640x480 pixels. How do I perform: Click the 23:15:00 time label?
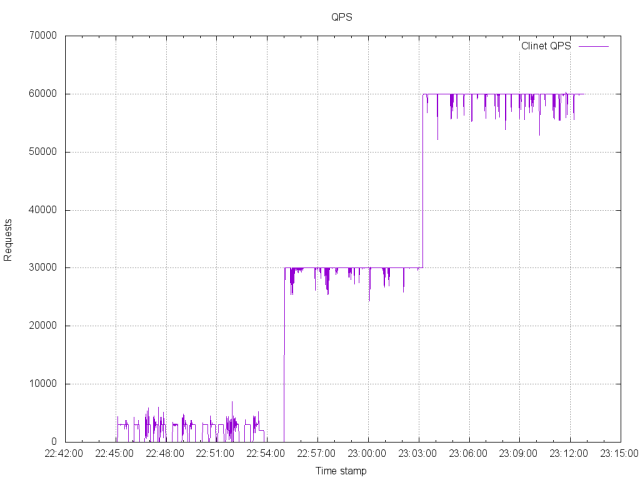pos(619,453)
